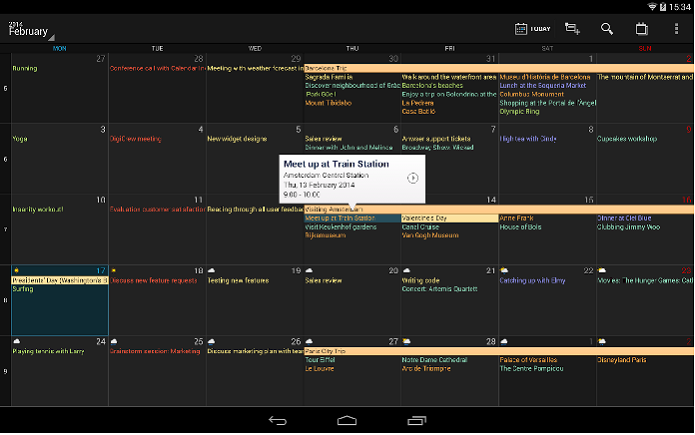Open 'Van Gogh Museum' event
Viewport: 695px width, 435px height.
tap(430, 235)
